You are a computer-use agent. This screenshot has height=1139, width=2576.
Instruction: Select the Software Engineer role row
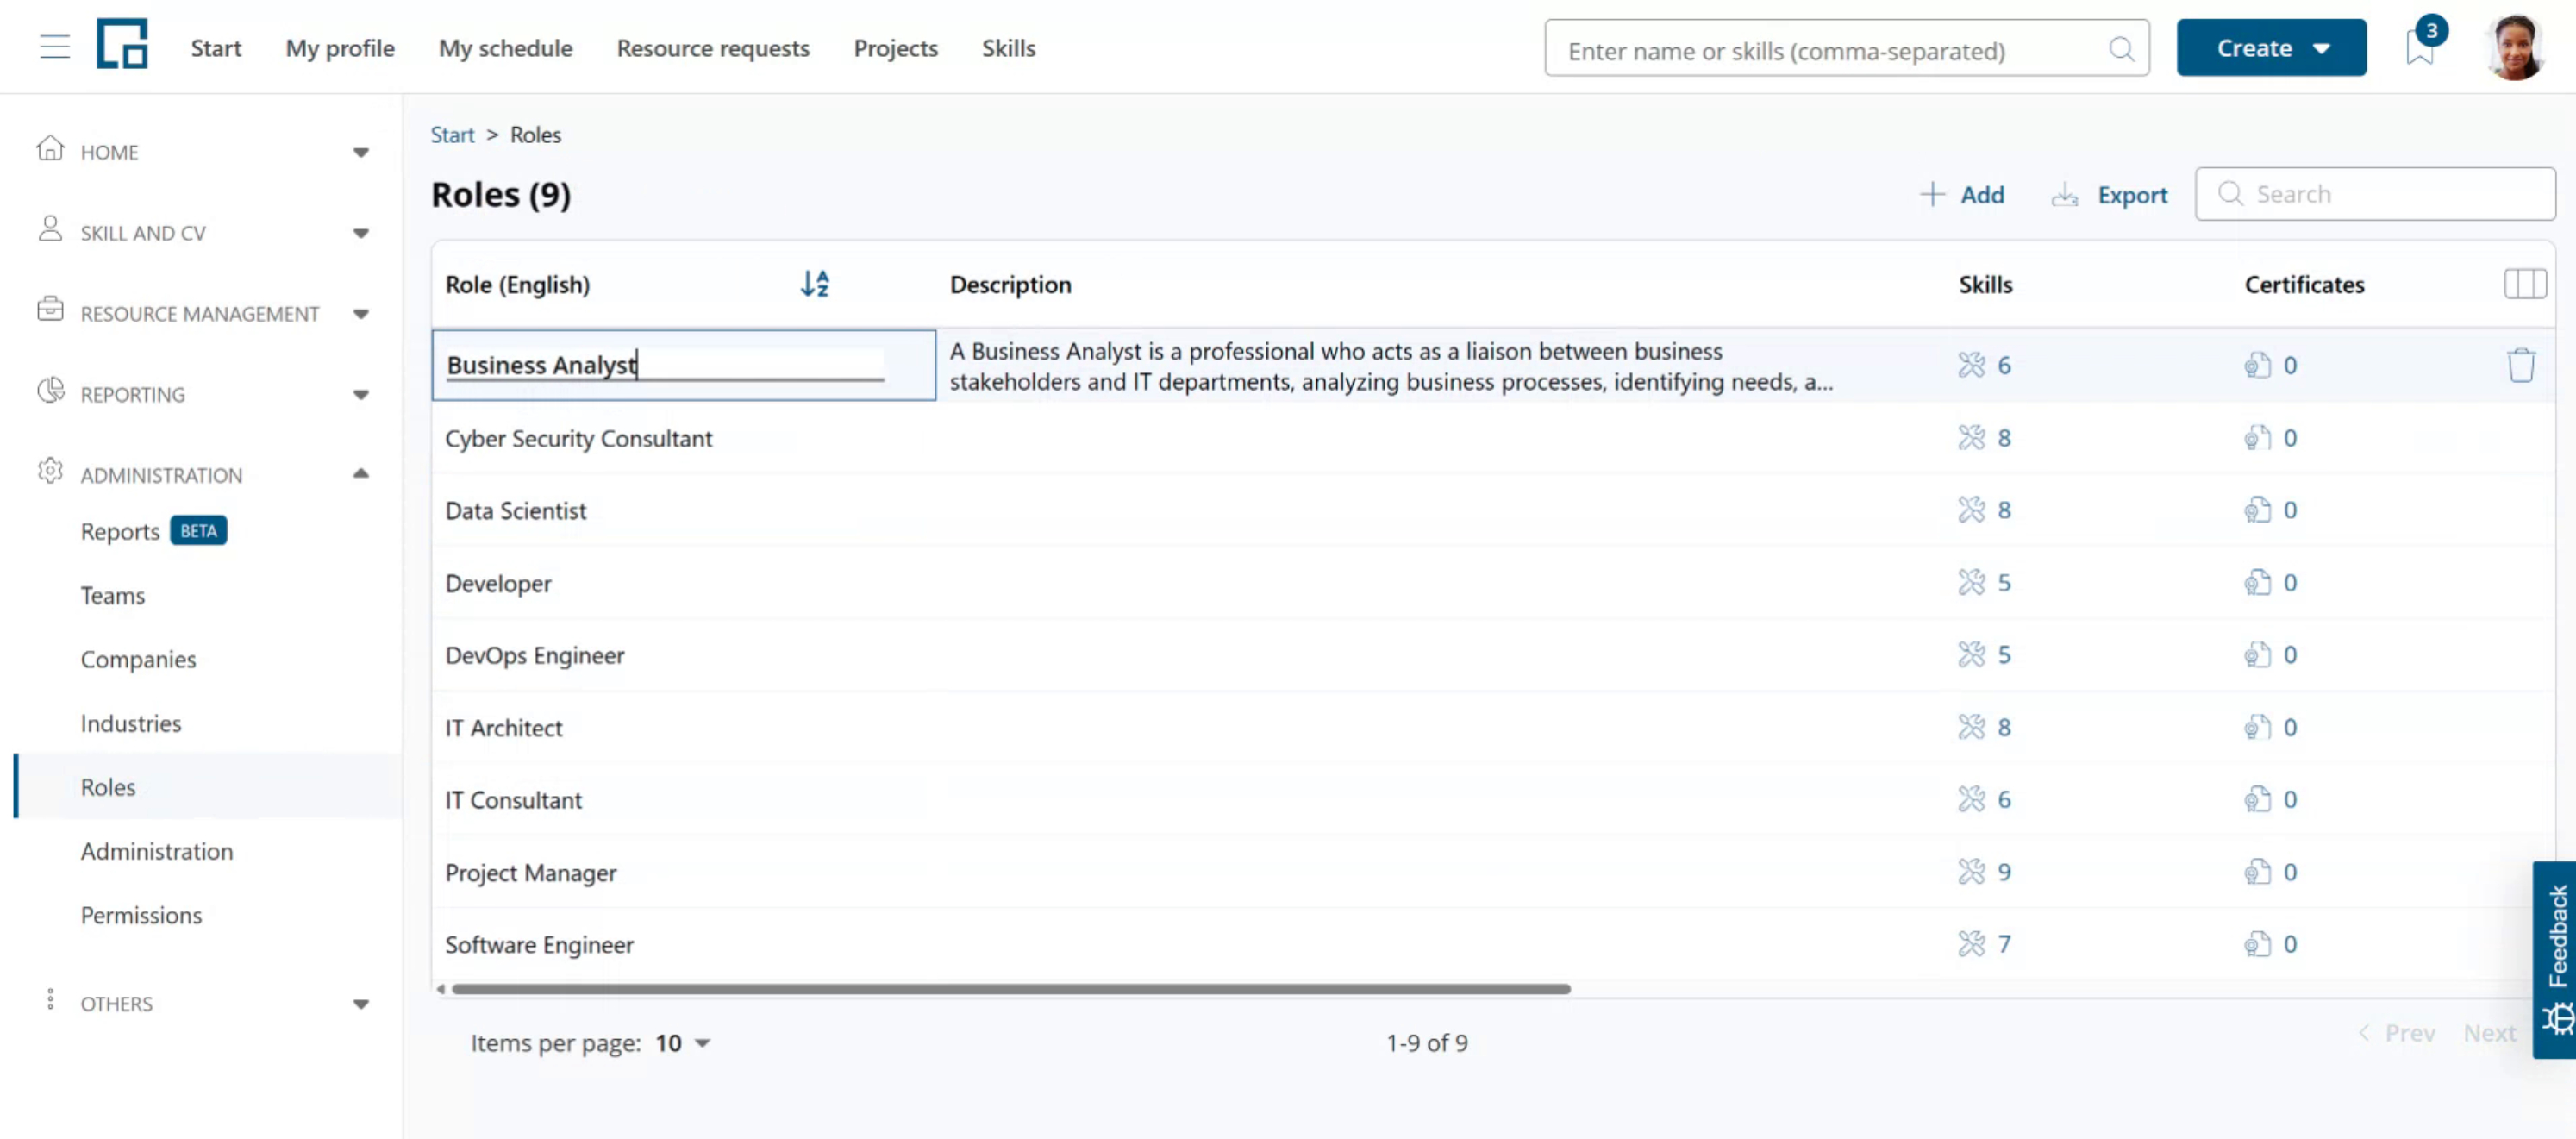click(1492, 945)
